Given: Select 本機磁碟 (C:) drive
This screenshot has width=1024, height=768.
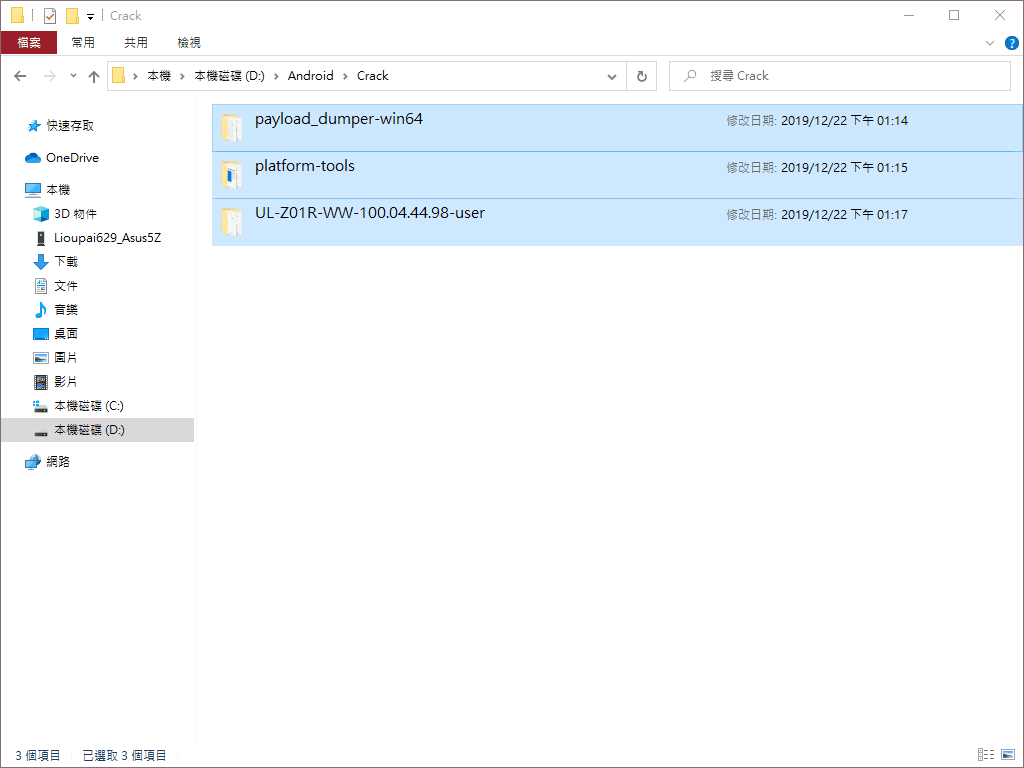Looking at the screenshot, I should 89,406.
